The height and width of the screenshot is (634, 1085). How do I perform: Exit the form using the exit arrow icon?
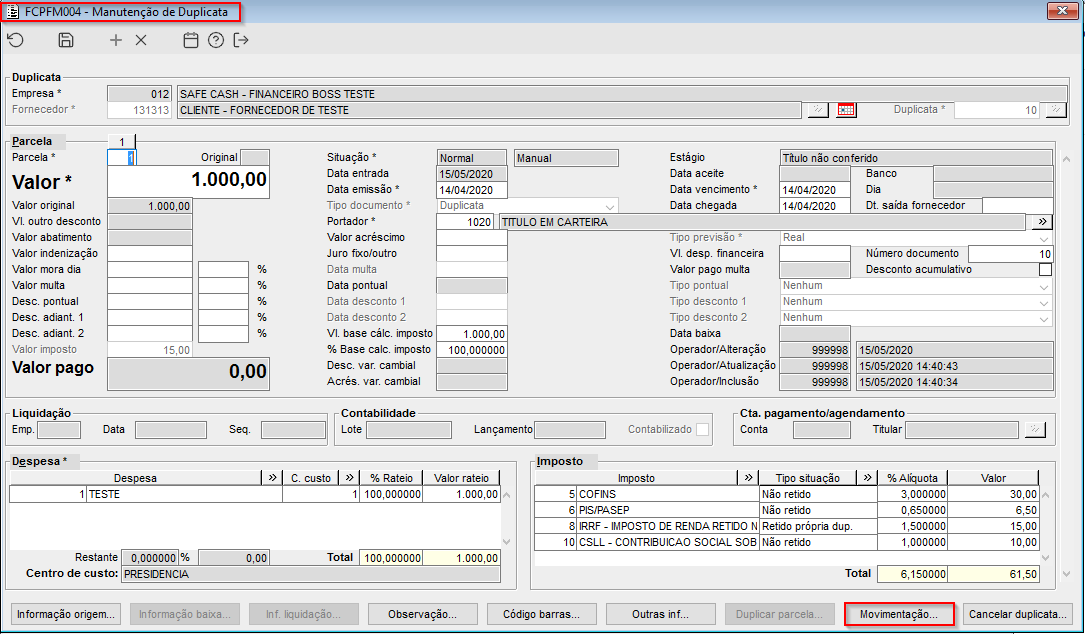241,40
